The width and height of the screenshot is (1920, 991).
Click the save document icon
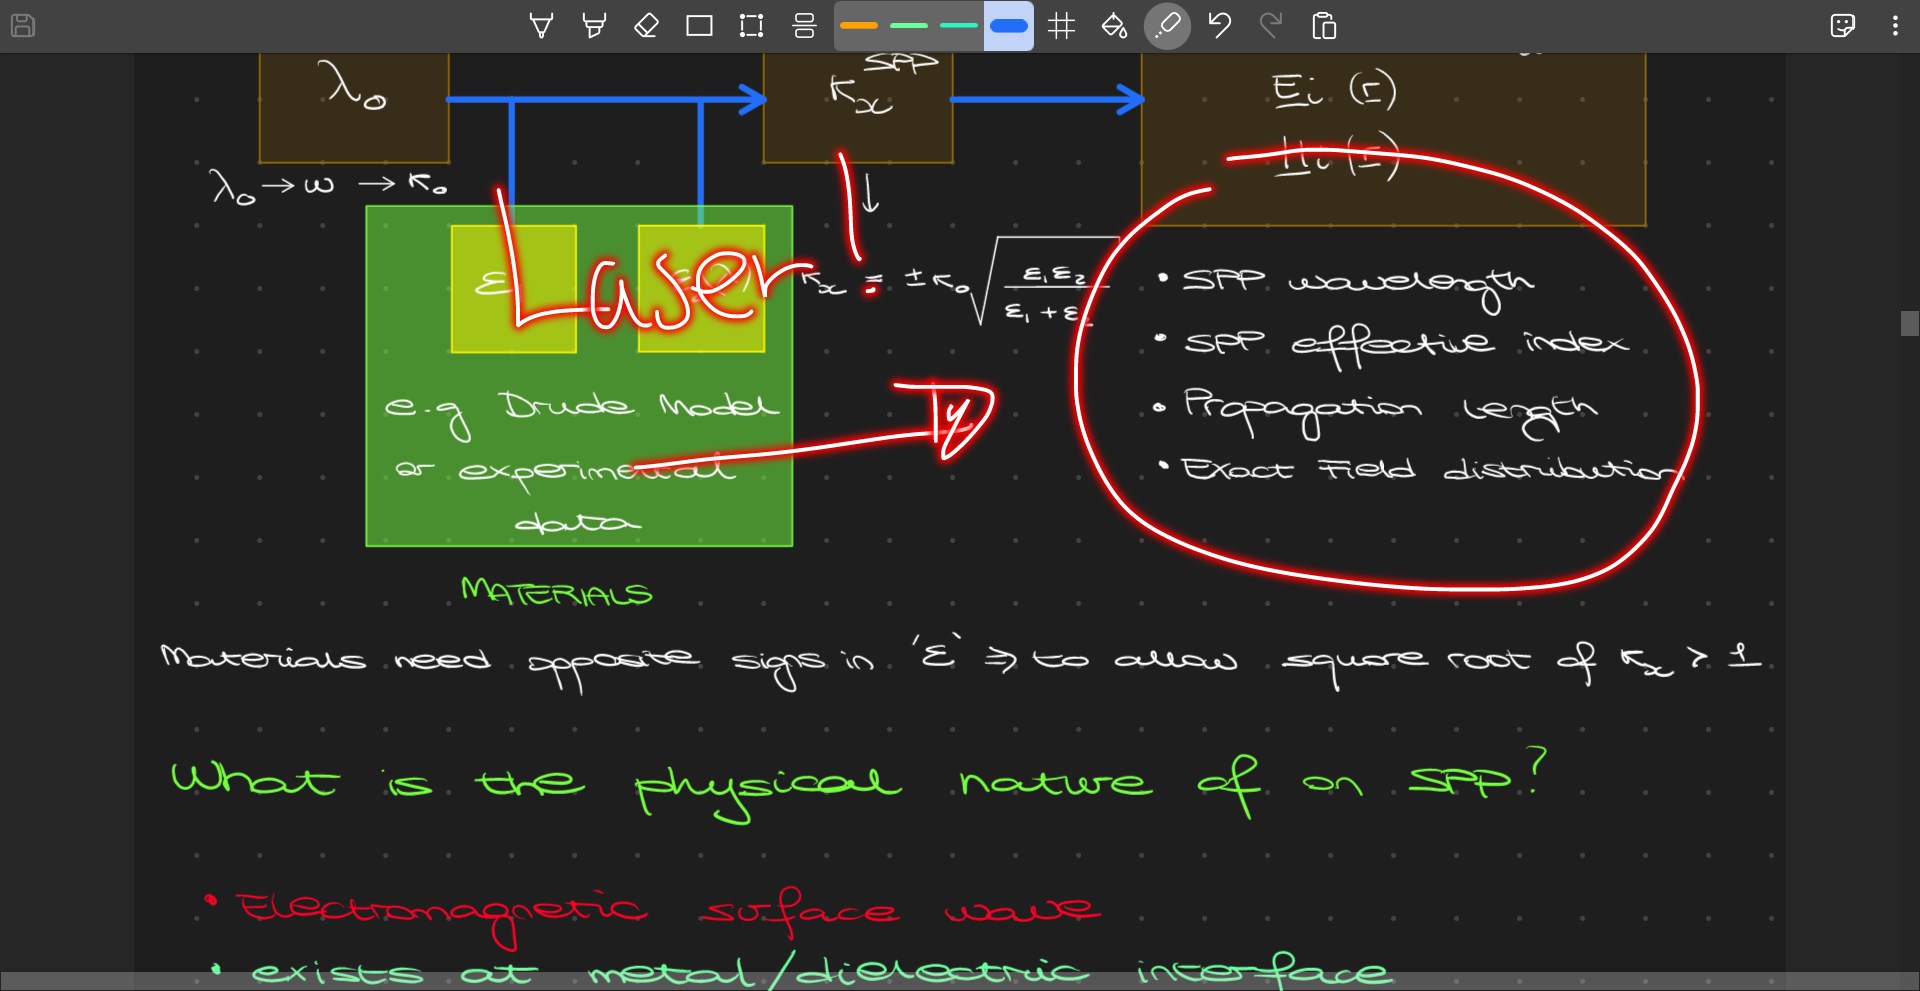[x=22, y=25]
